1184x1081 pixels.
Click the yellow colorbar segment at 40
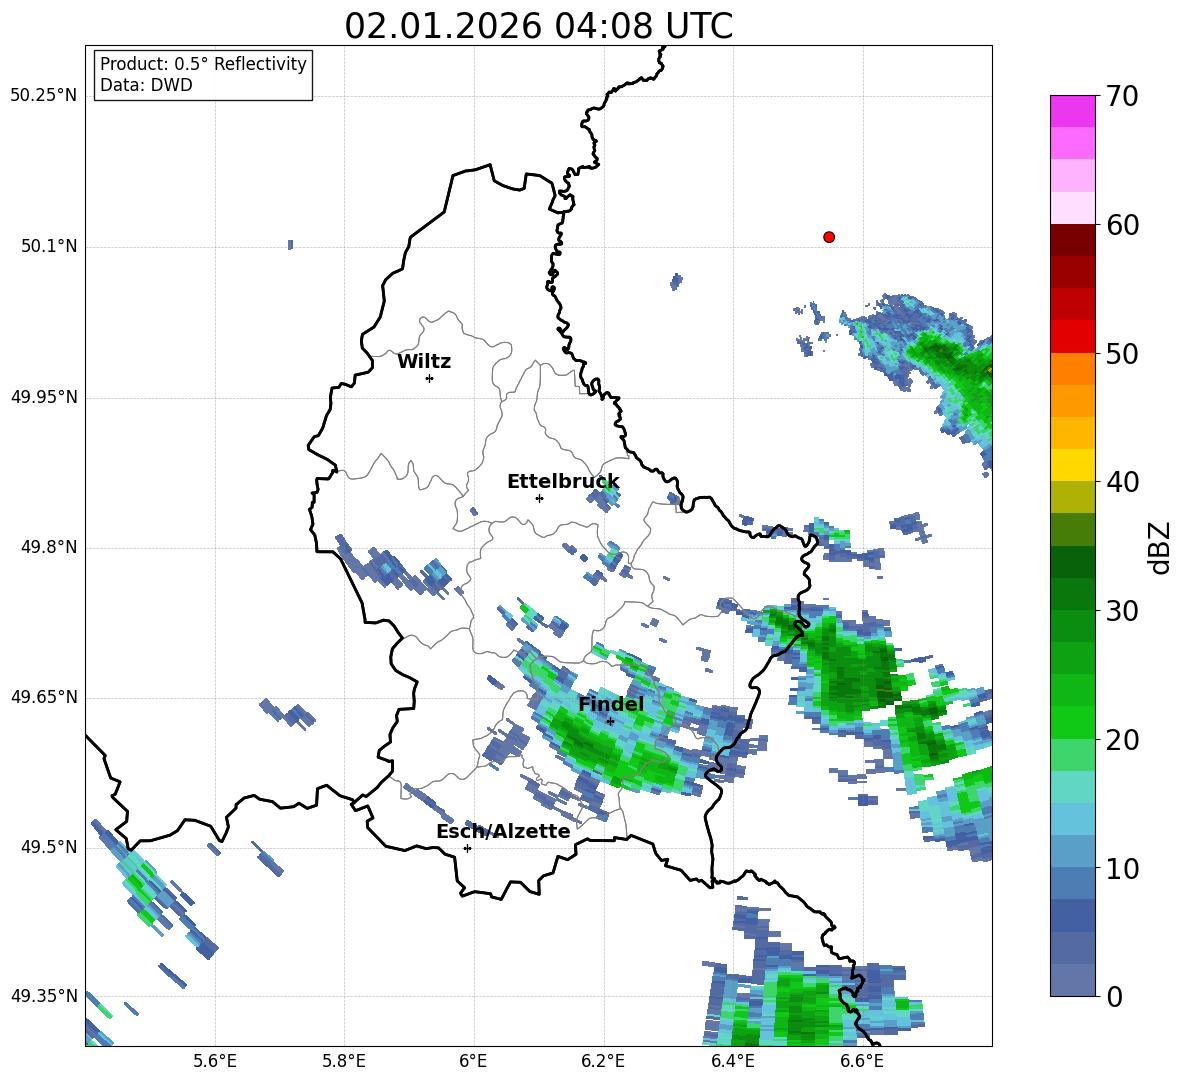[1072, 465]
